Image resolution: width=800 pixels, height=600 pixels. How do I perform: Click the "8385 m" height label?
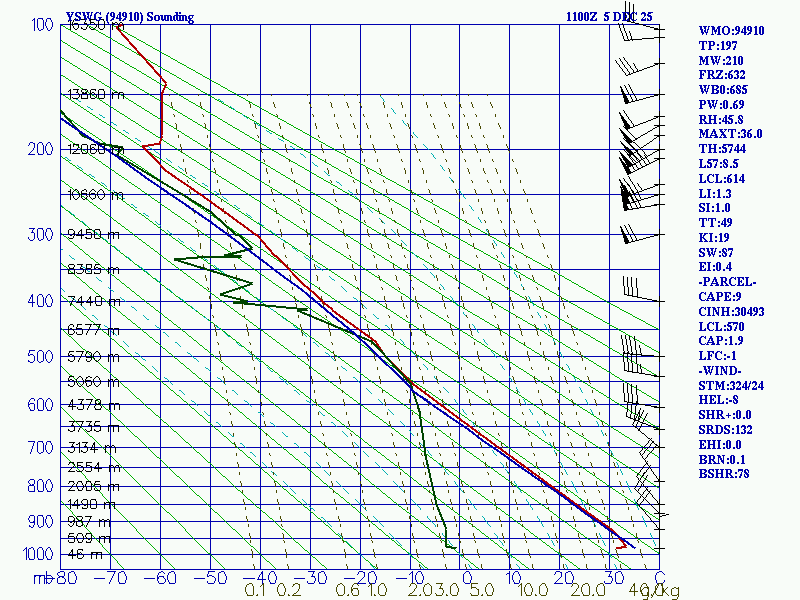pyautogui.click(x=93, y=269)
